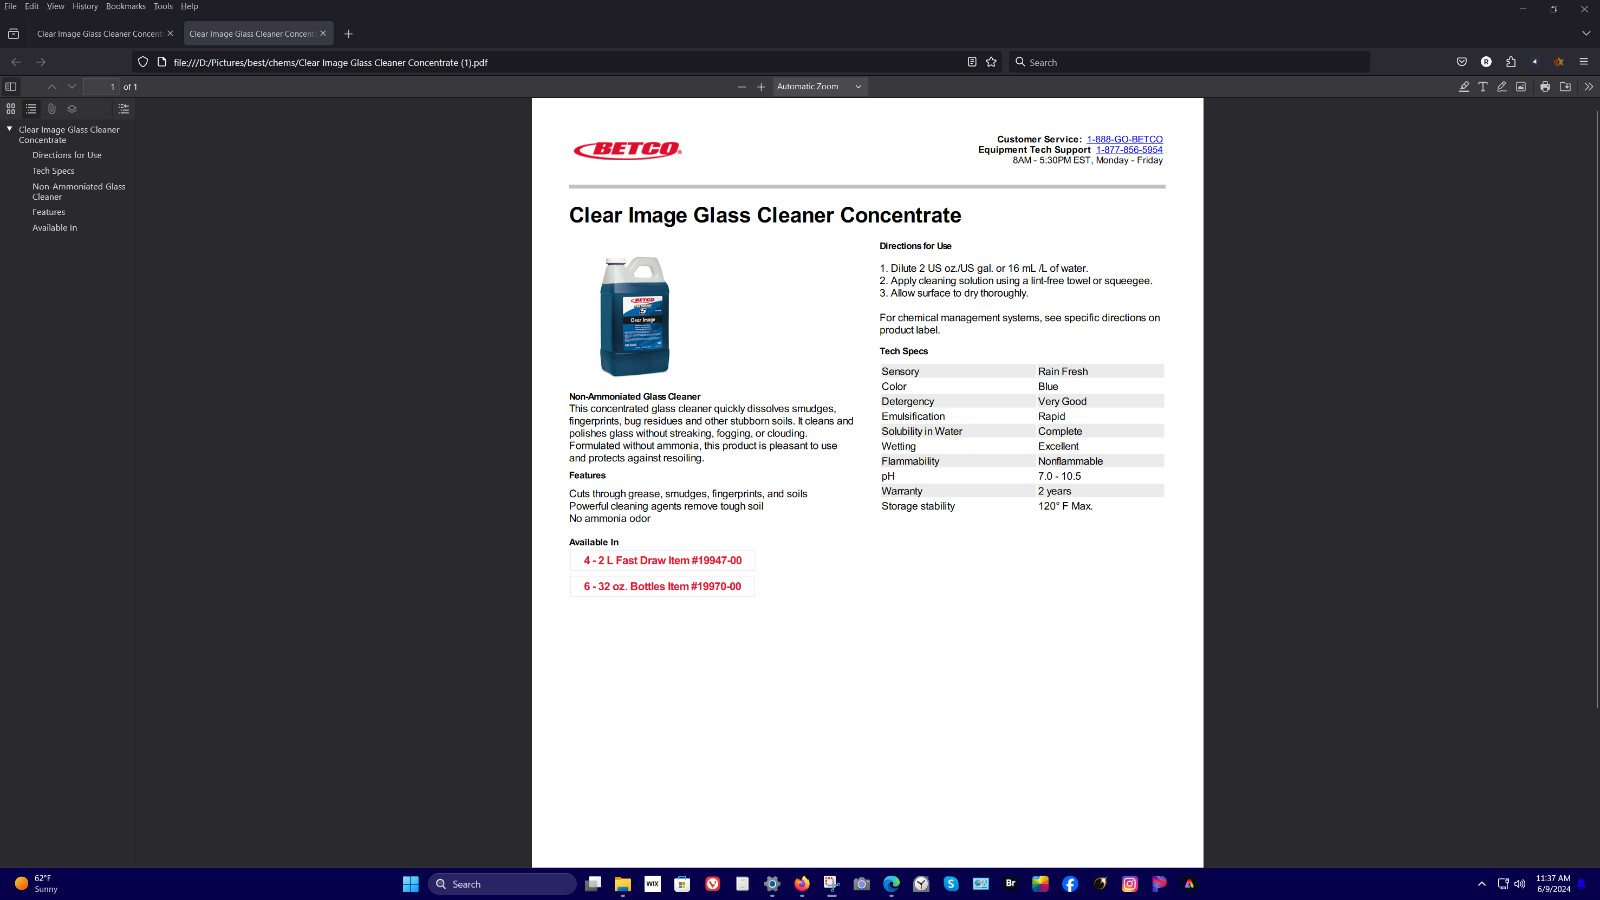
Task: Switch sidebar to thumbnails view
Action: 11,108
